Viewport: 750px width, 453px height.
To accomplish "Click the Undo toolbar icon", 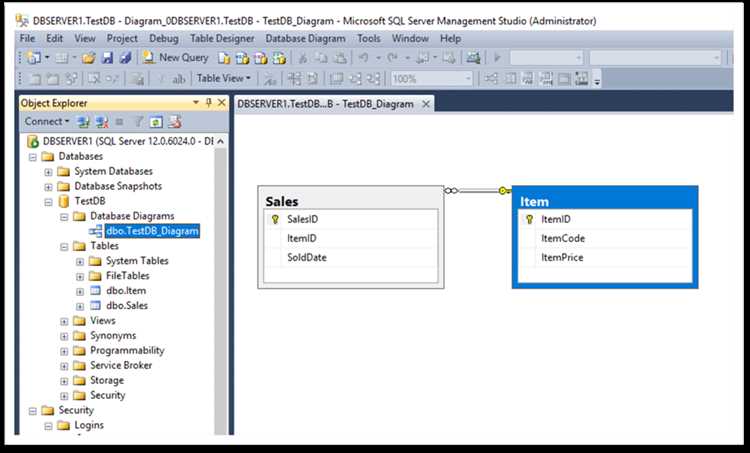I will (x=364, y=58).
